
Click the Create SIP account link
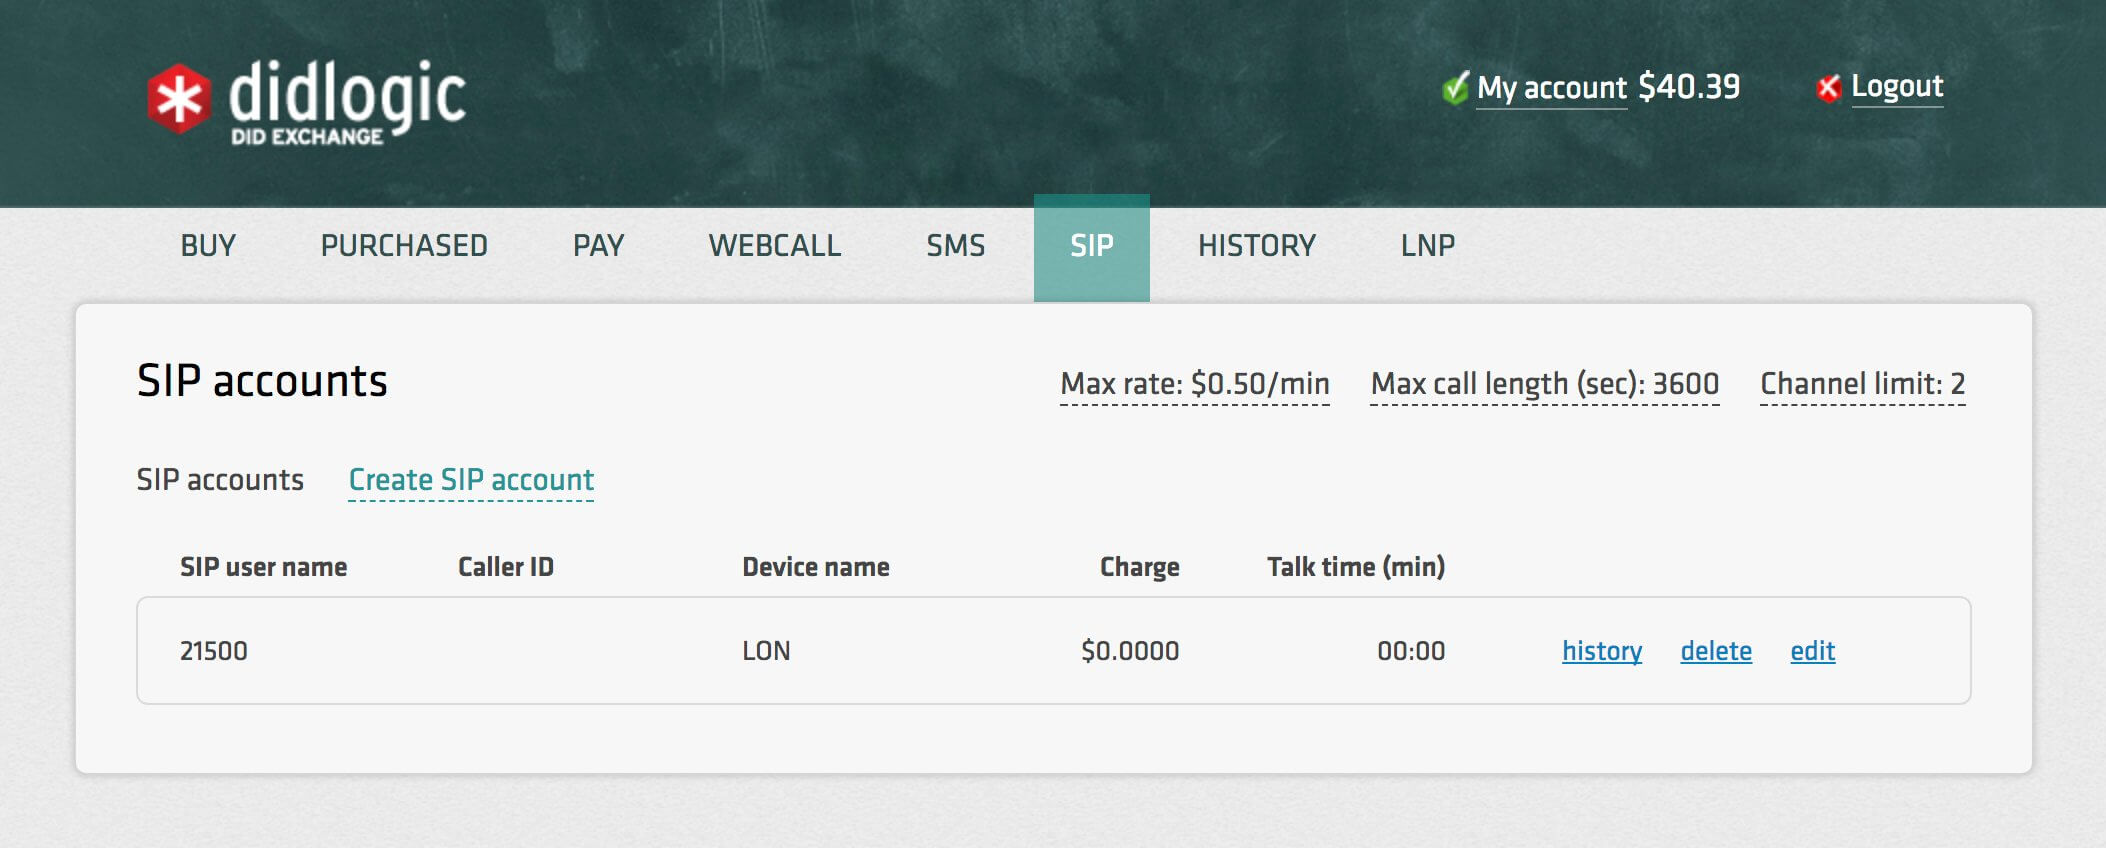click(x=471, y=480)
